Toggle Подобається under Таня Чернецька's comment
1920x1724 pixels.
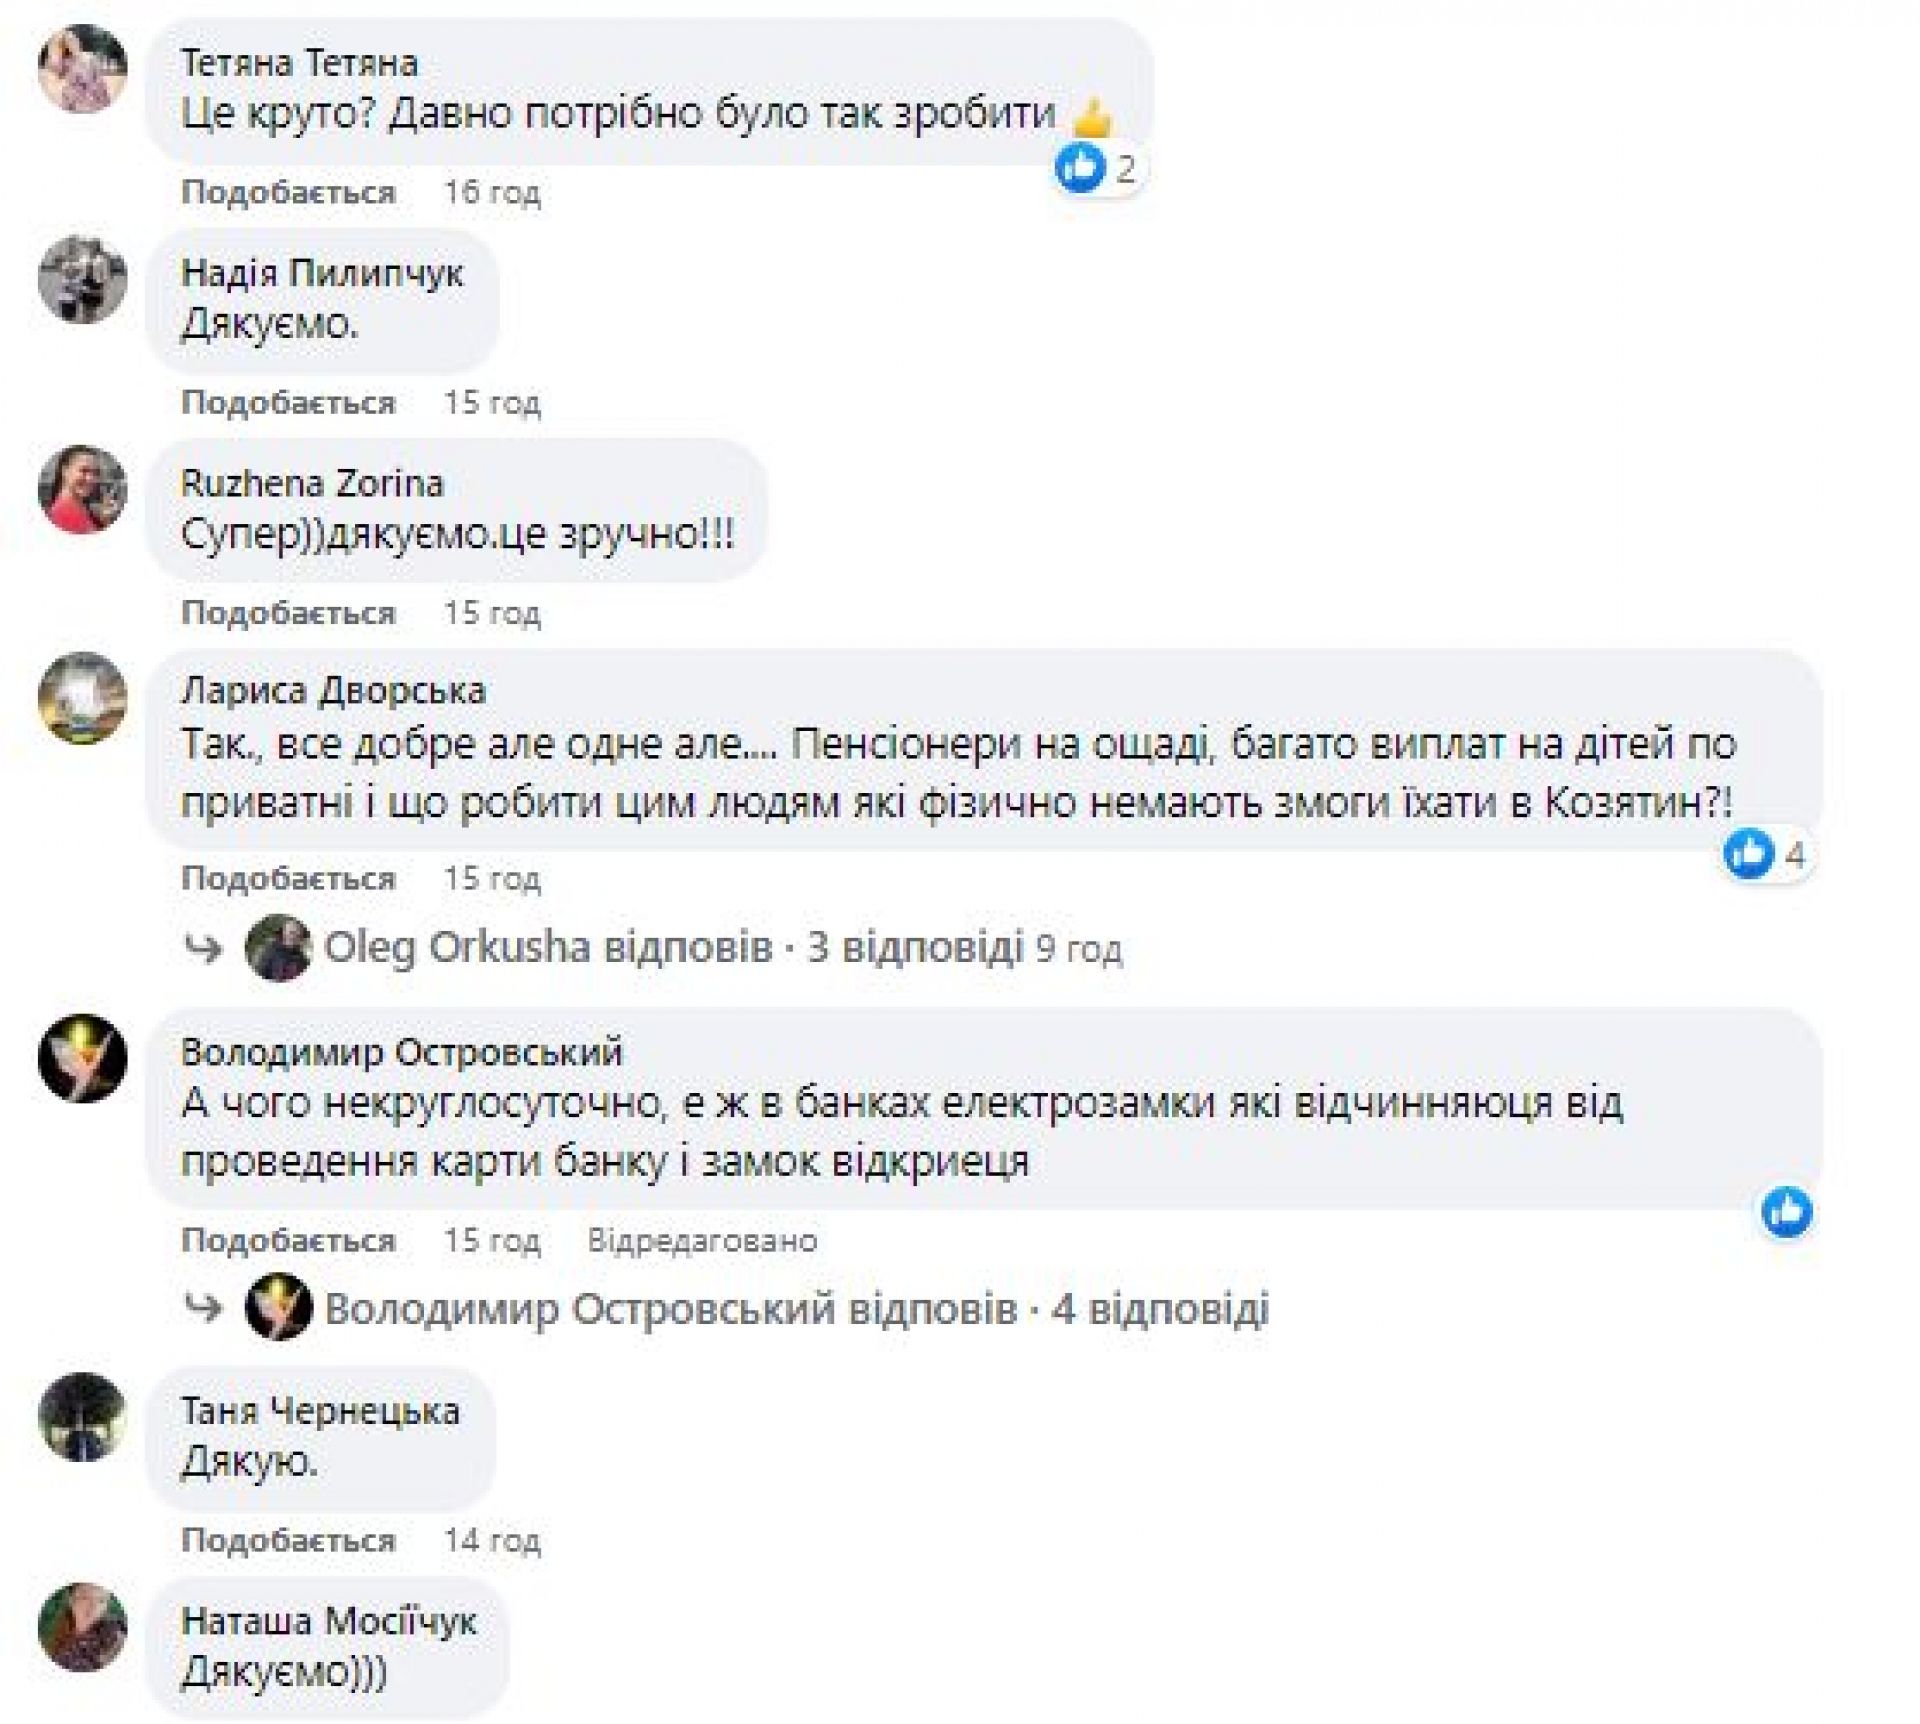click(288, 1540)
